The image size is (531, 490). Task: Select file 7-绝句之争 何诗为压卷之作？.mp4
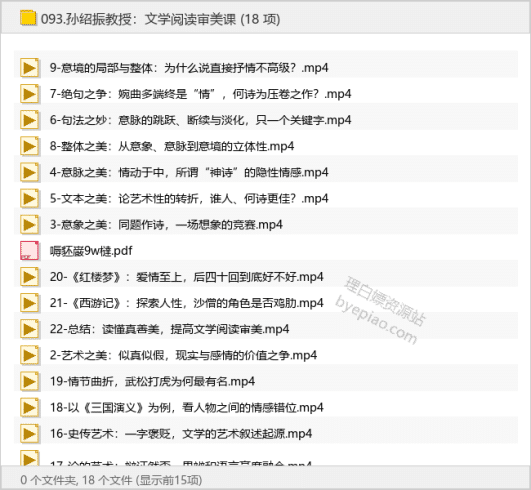200,94
